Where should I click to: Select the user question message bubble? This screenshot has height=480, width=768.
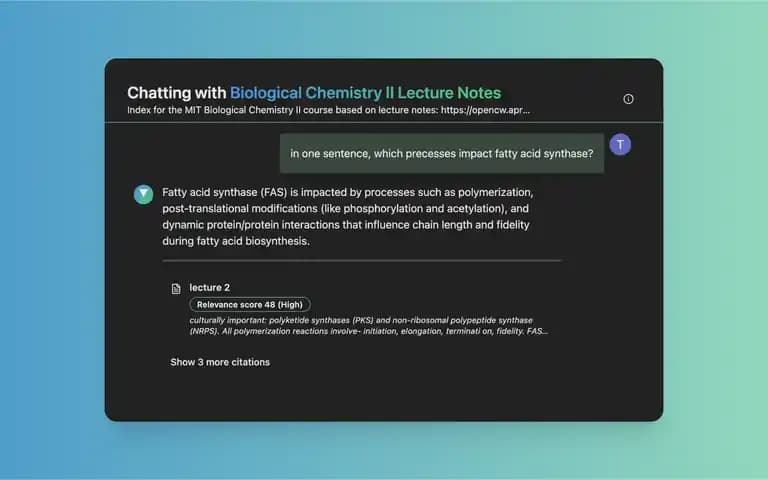click(442, 153)
